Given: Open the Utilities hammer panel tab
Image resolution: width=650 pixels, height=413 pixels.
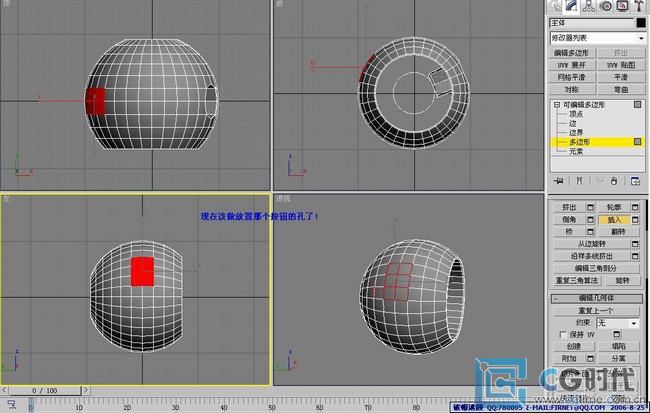Looking at the screenshot, I should [639, 5].
